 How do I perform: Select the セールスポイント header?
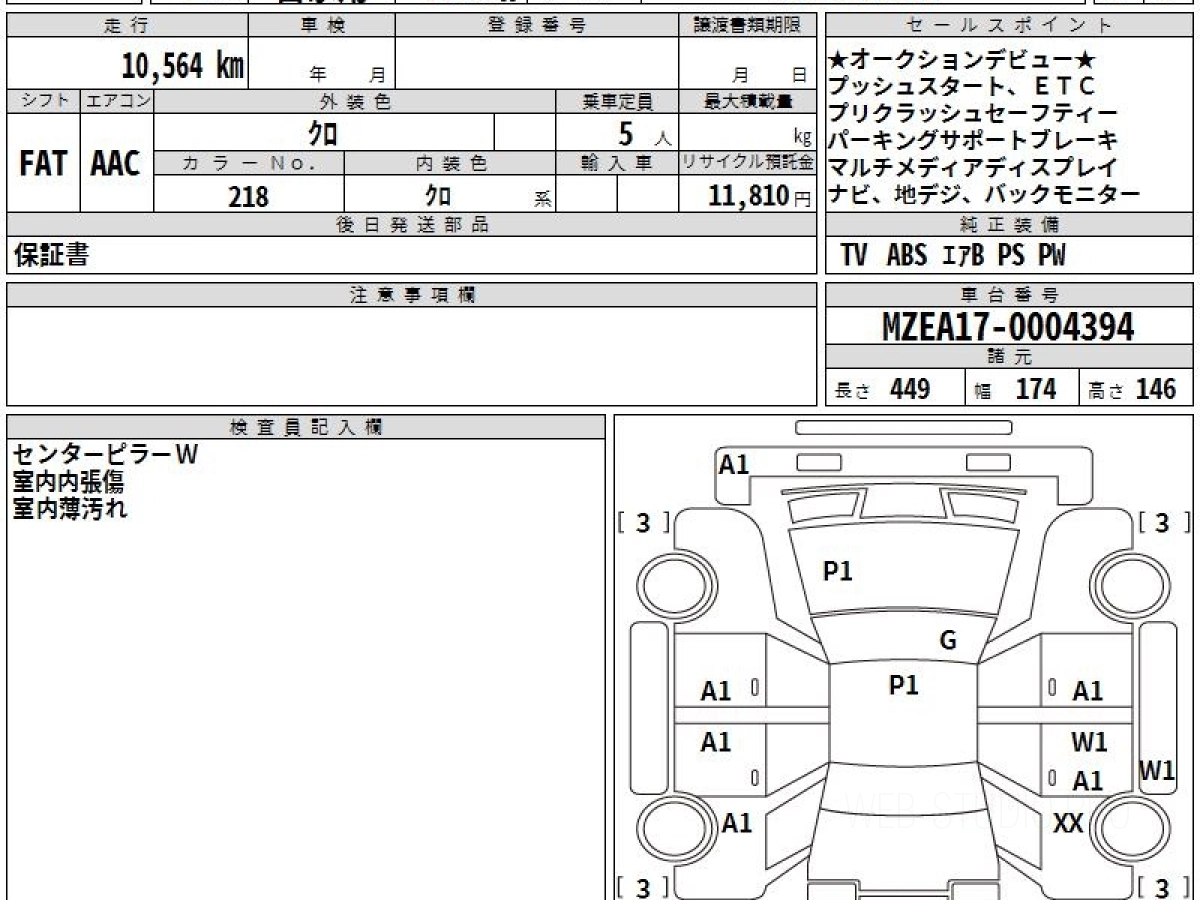coord(1010,26)
